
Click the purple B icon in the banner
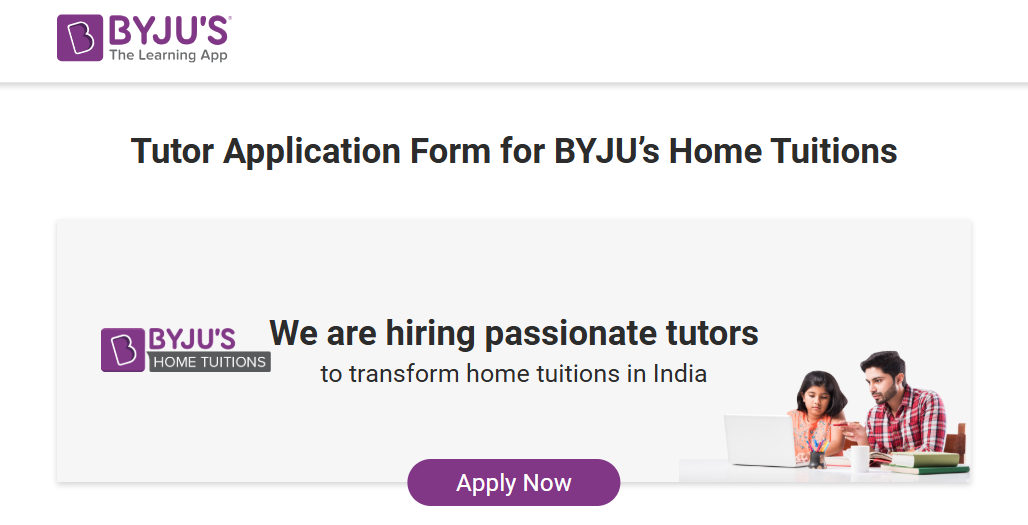[x=123, y=349]
